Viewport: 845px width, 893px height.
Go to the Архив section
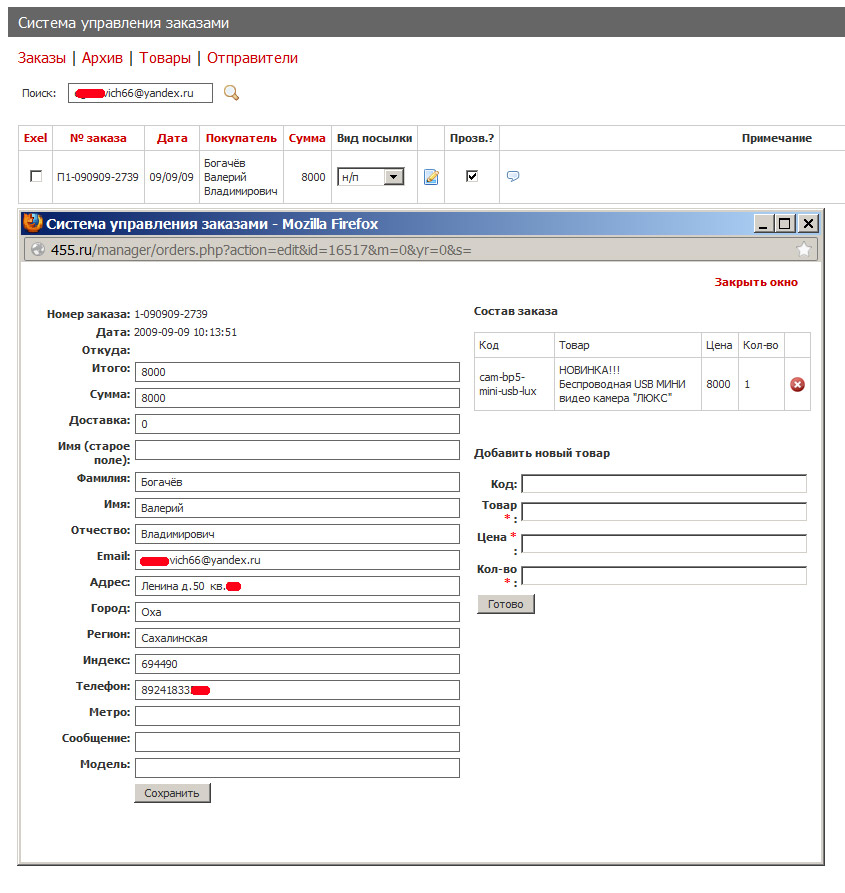click(x=102, y=58)
